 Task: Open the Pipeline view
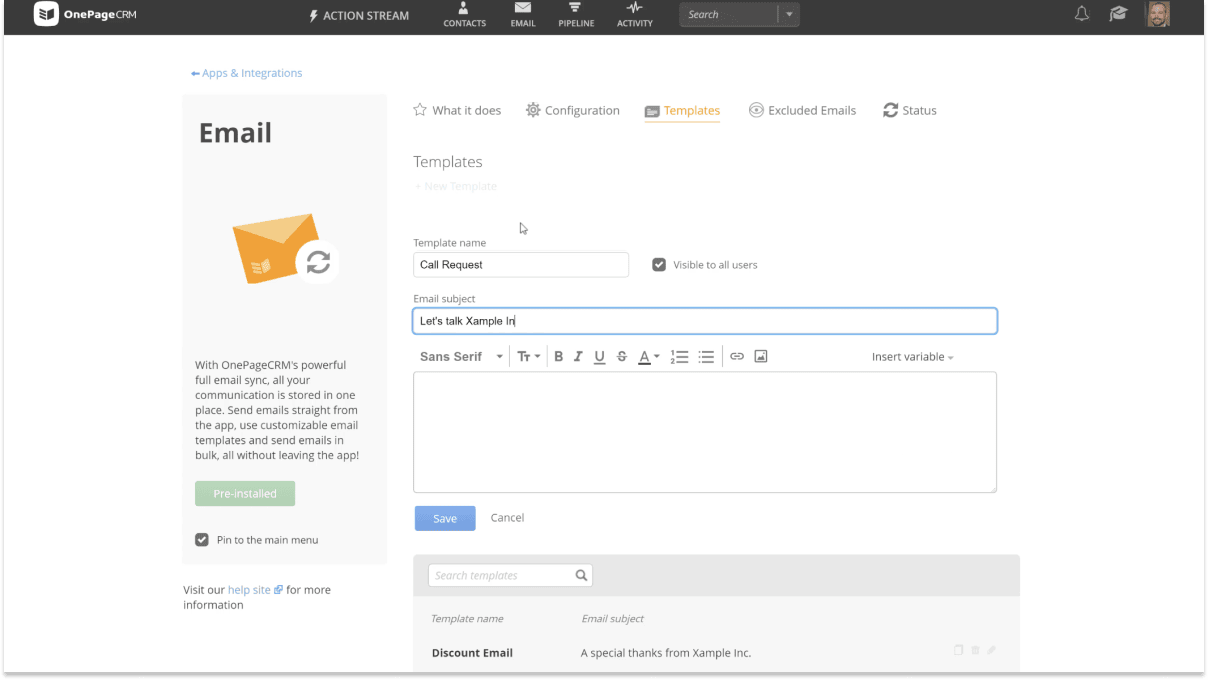coord(576,15)
